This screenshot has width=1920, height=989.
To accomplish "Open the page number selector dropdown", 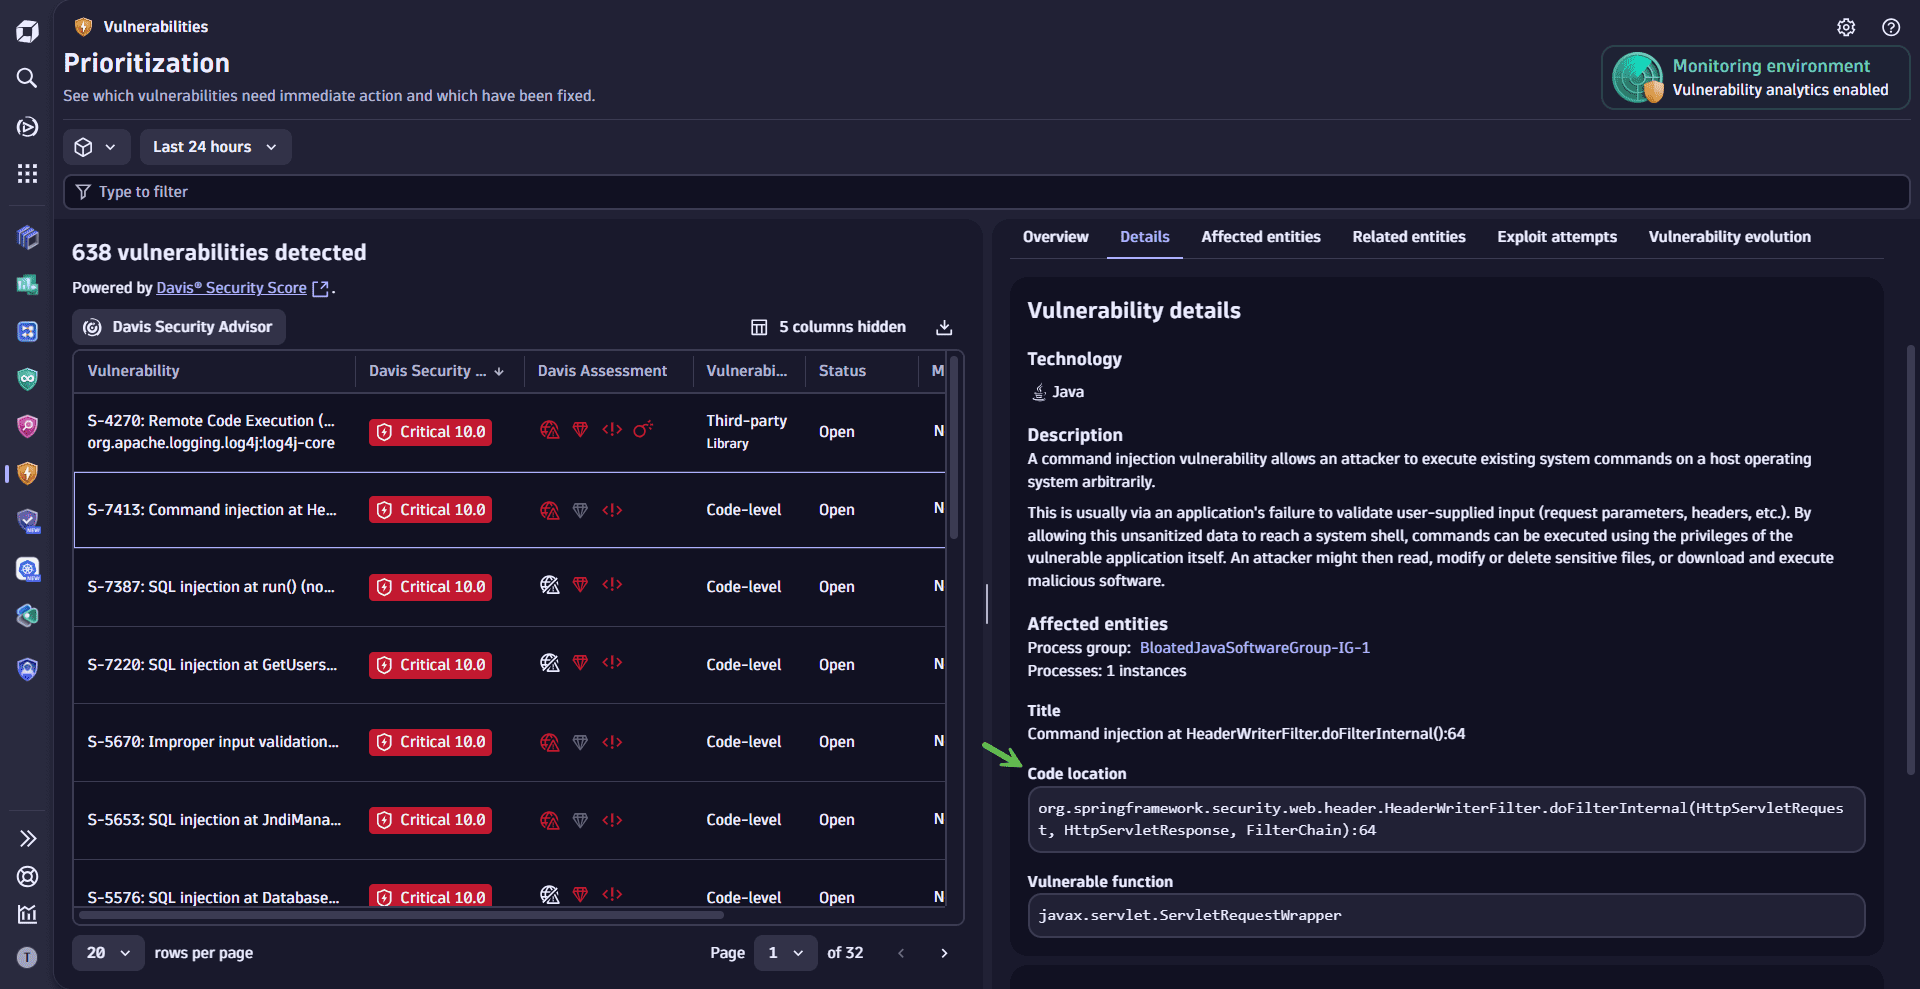I will (x=785, y=953).
